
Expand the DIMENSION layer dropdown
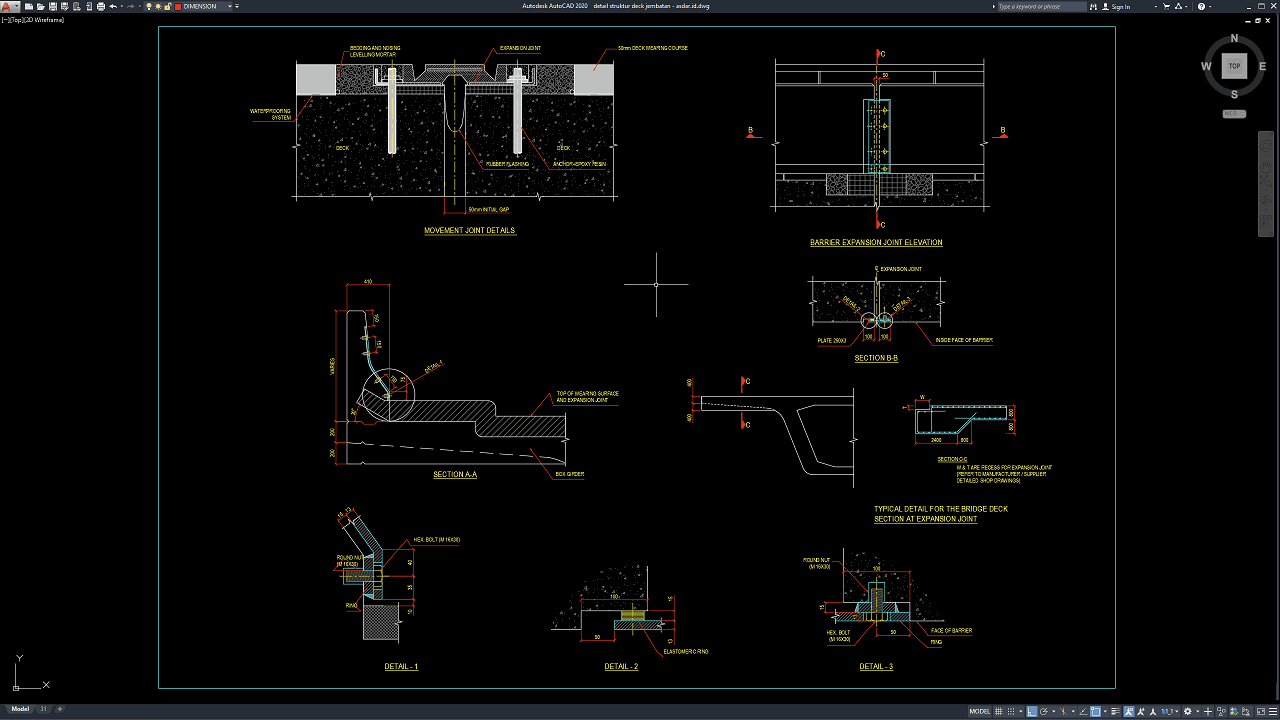pos(230,6)
